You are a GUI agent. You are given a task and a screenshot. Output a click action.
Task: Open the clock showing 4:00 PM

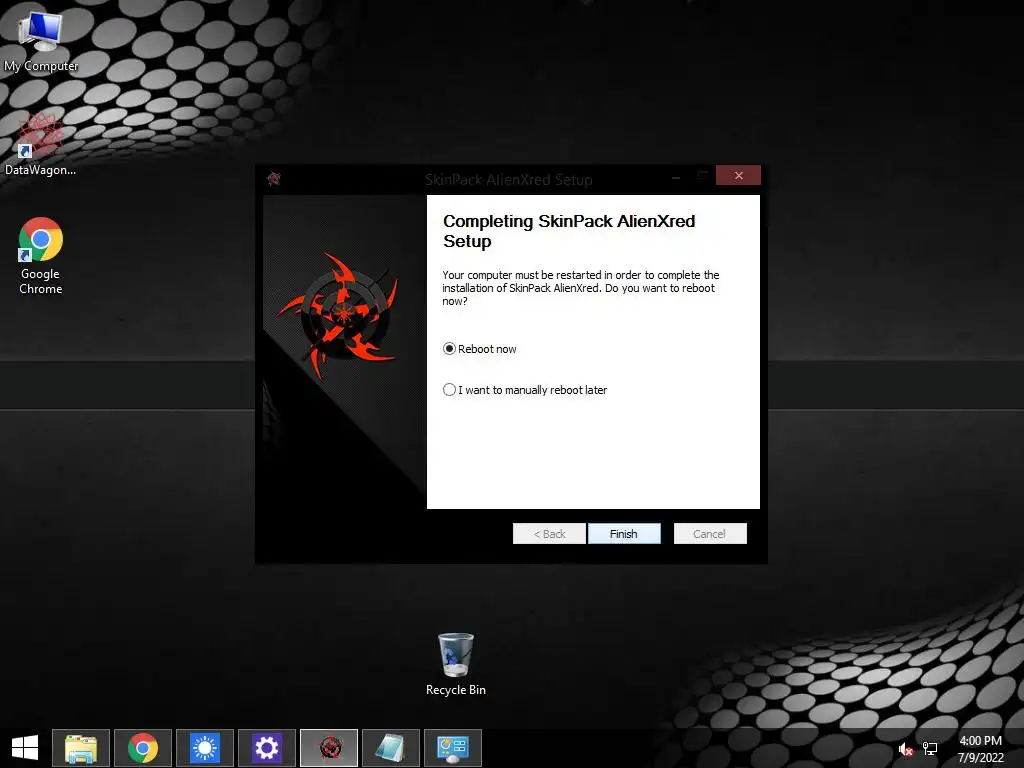[x=980, y=749]
